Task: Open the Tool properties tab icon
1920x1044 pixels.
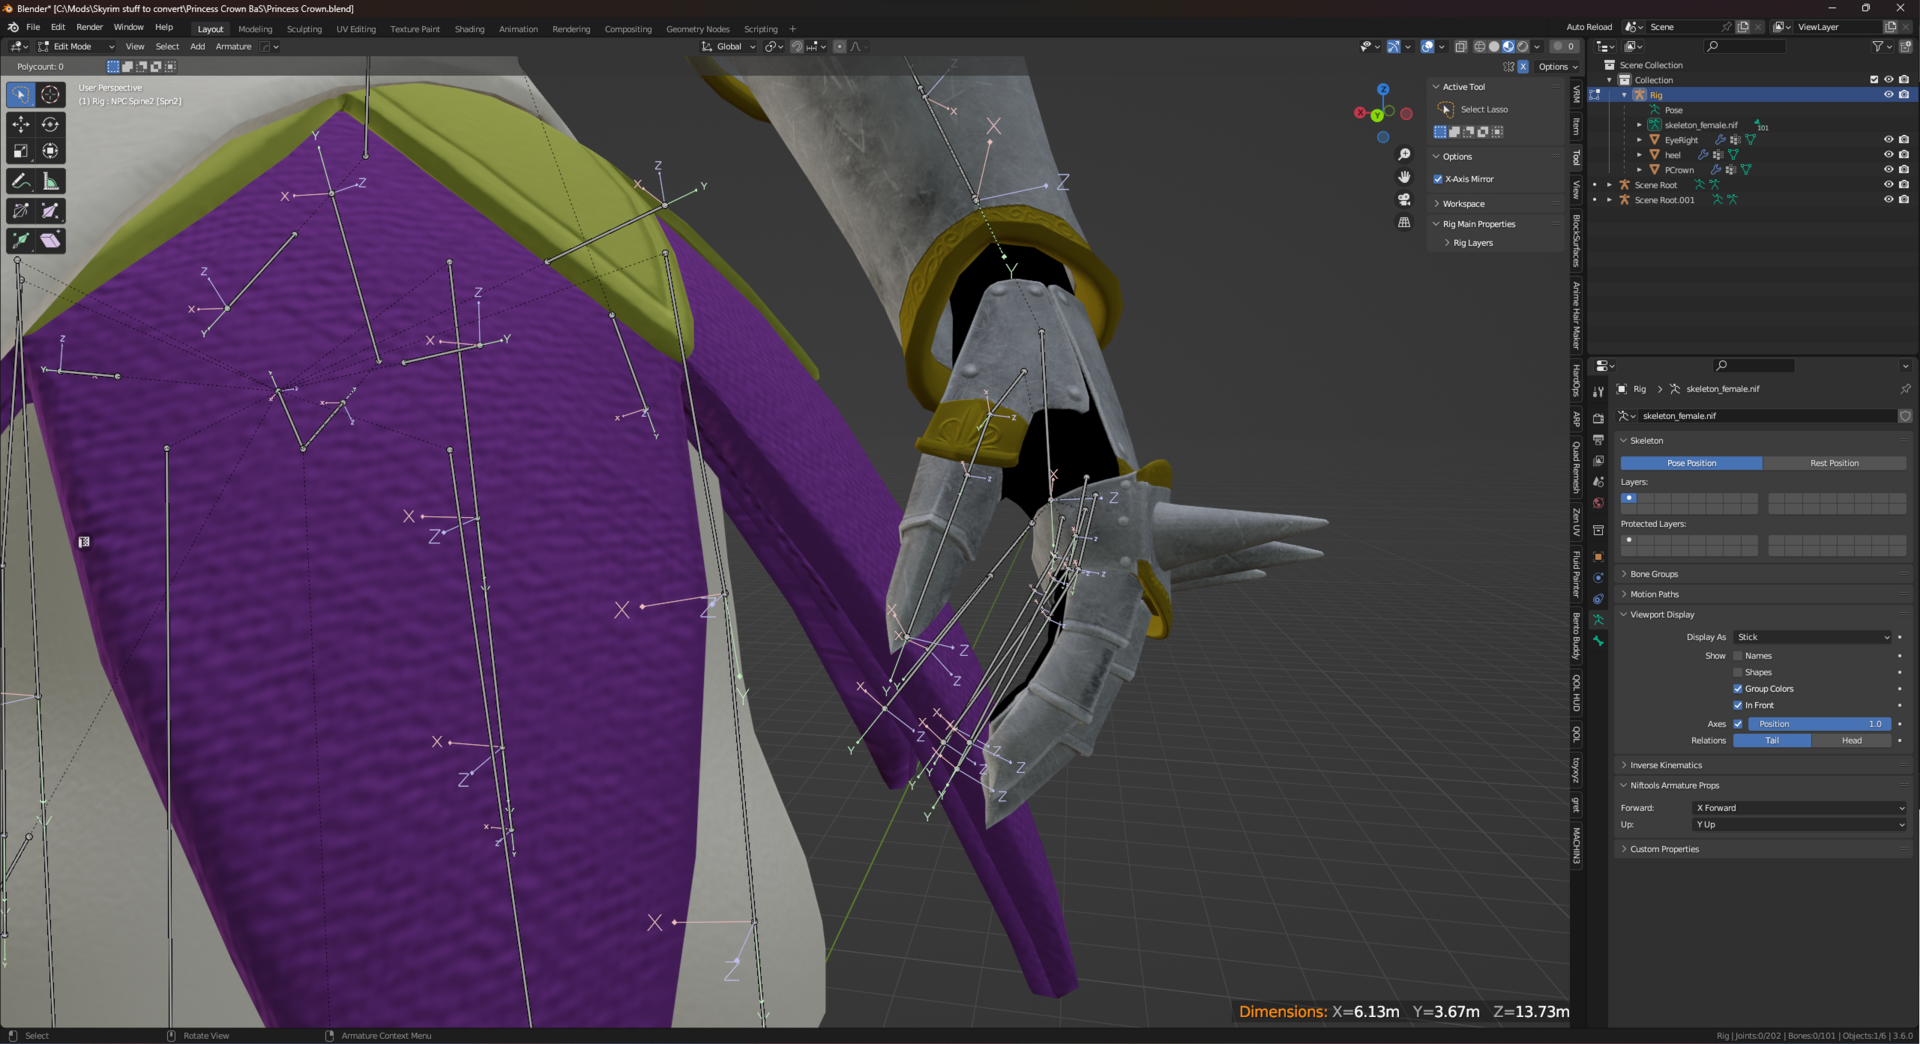Action: pyautogui.click(x=1598, y=393)
